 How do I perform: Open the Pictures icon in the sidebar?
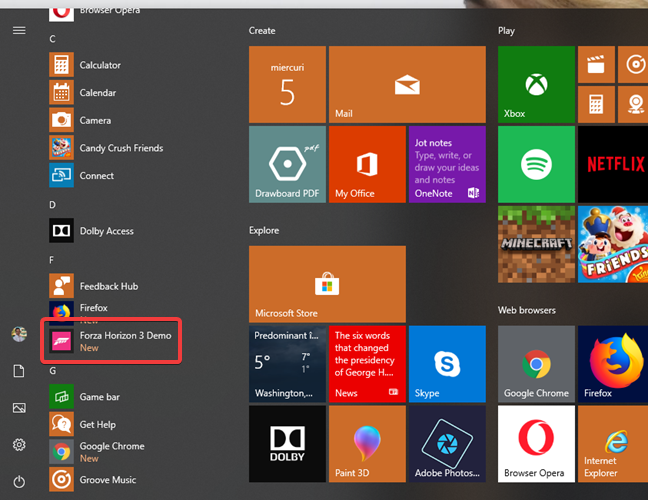tap(19, 408)
